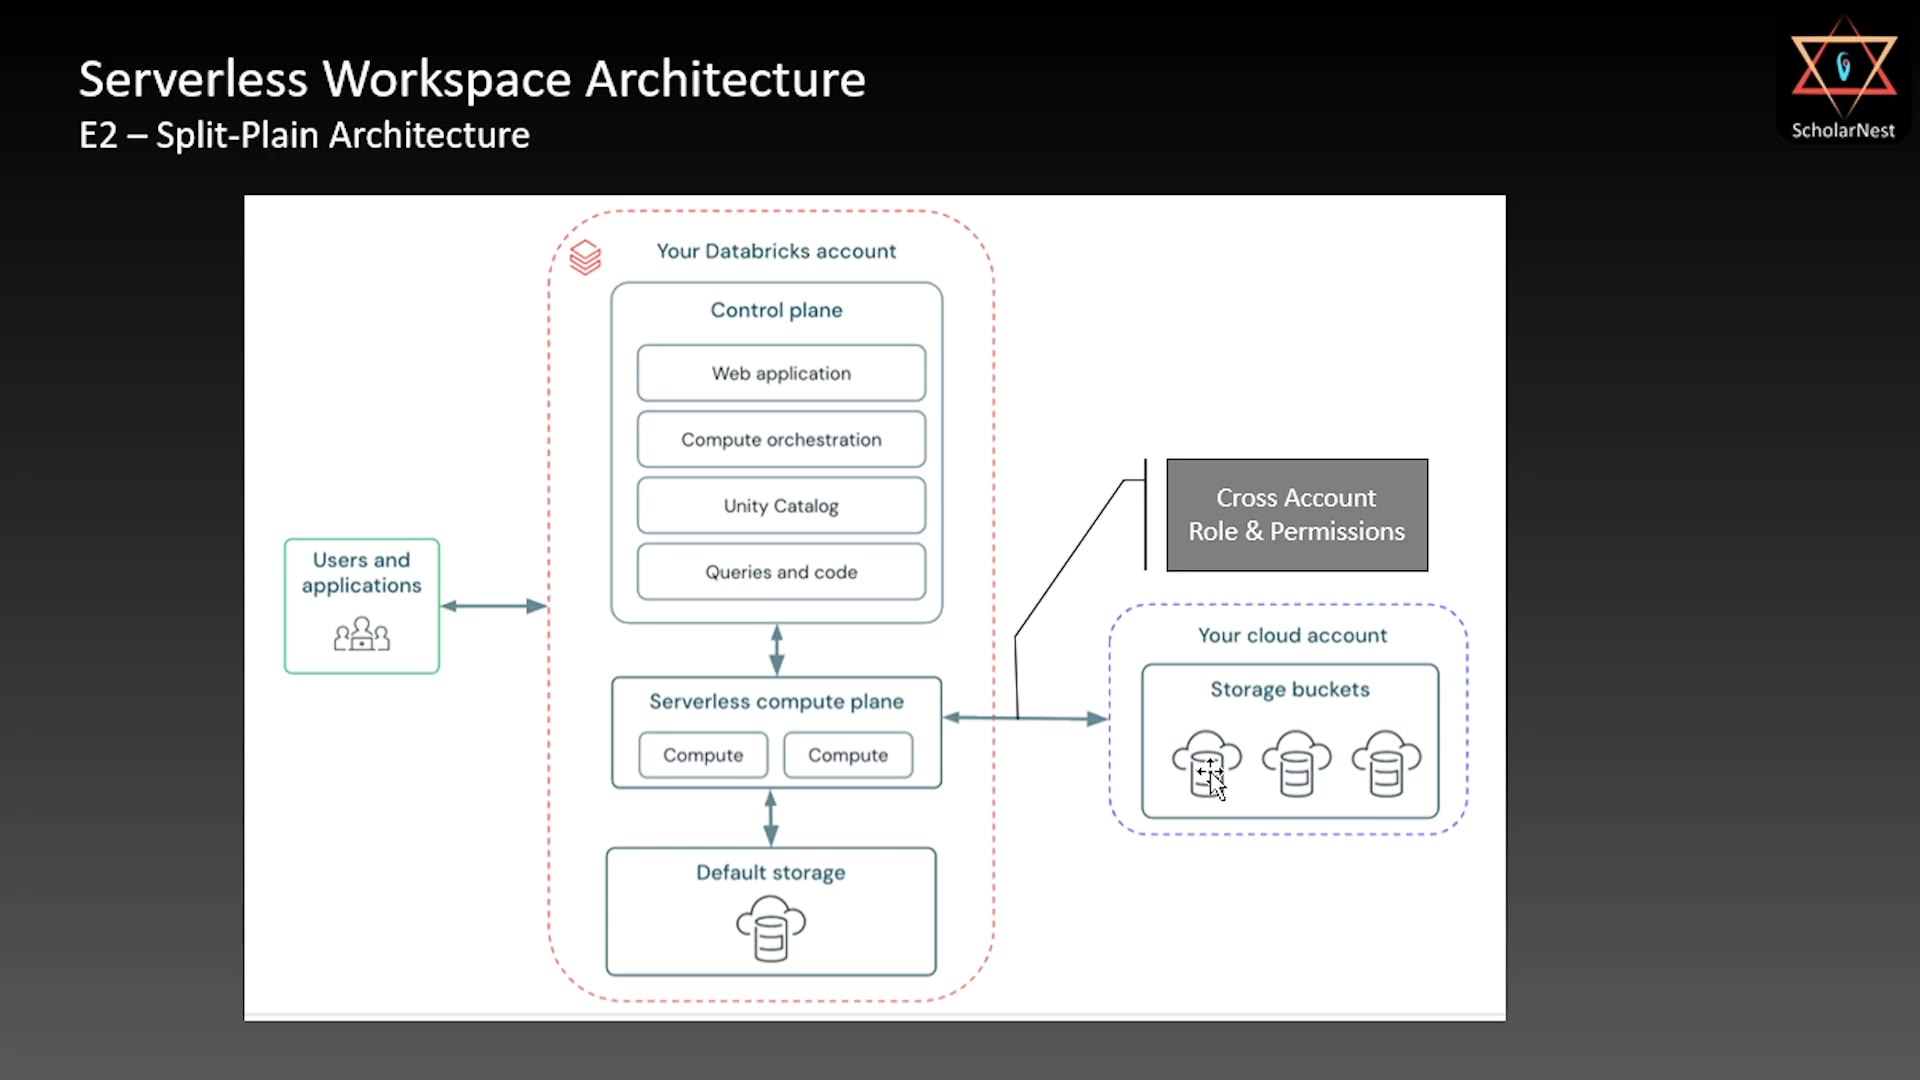Click the Your cloud account label

[1293, 635]
